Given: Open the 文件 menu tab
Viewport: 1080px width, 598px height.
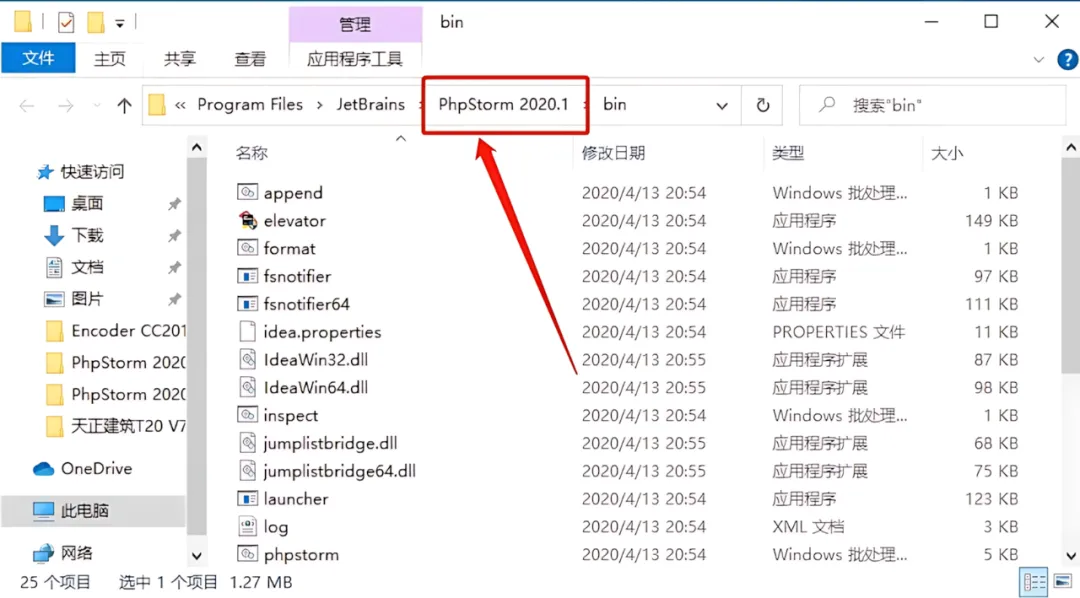Looking at the screenshot, I should 39,59.
